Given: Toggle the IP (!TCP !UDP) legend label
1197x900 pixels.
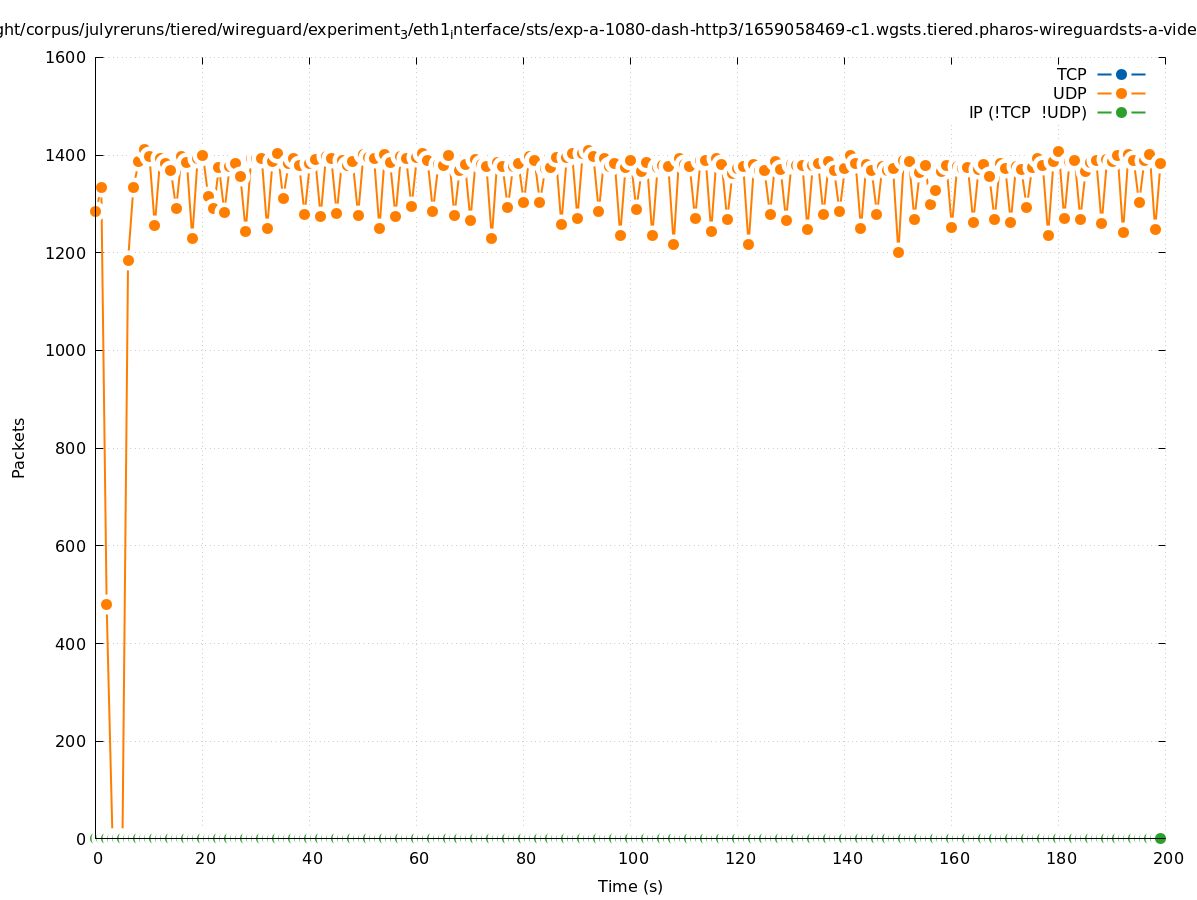Looking at the screenshot, I should [1027, 112].
